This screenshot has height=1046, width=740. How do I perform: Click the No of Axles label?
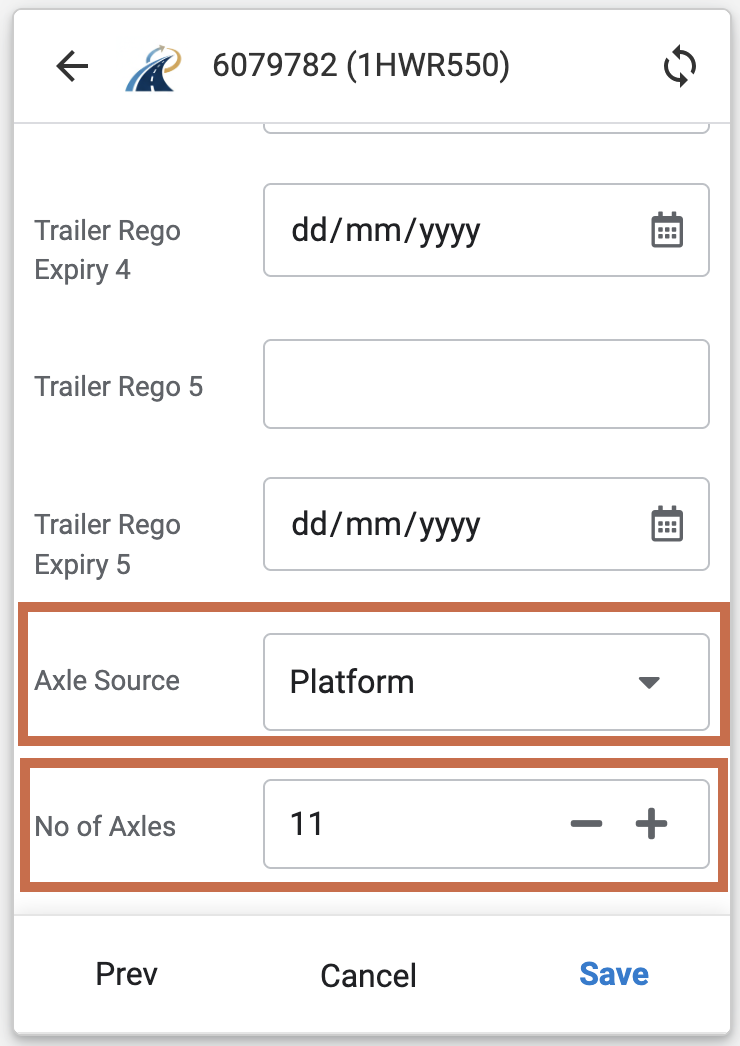(x=105, y=827)
